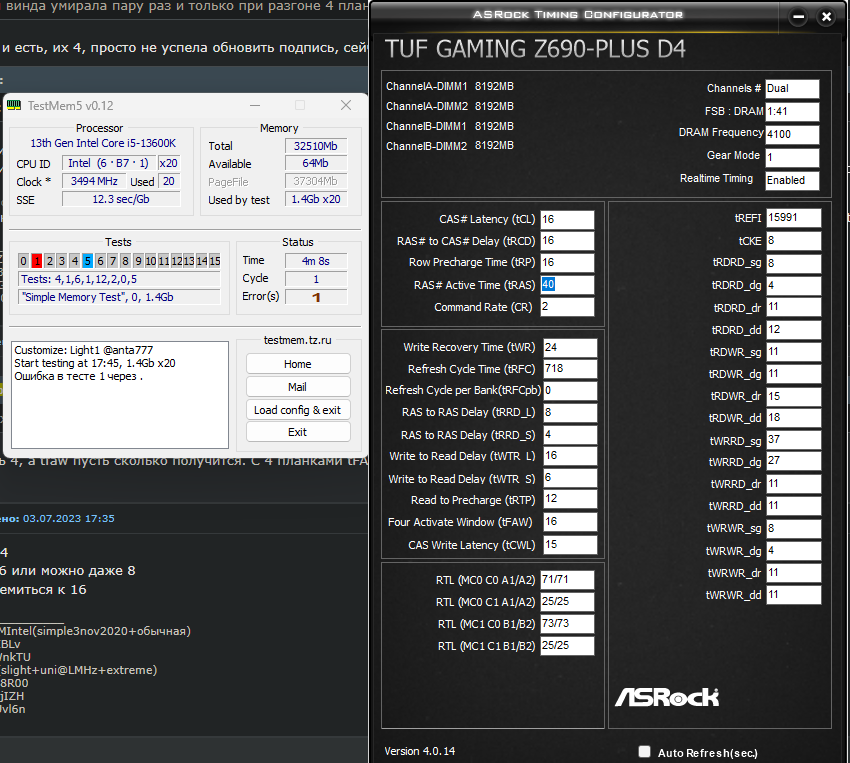
Task: Click the processor name 13th Gen Intel Core i5-13600K
Action: [x=103, y=144]
